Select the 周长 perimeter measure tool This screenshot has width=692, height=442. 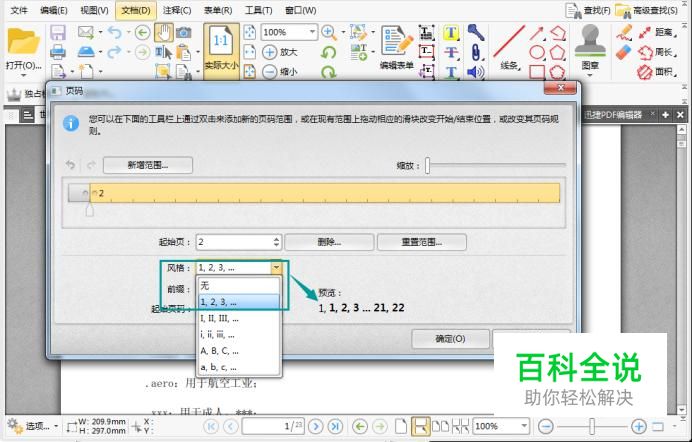point(658,52)
